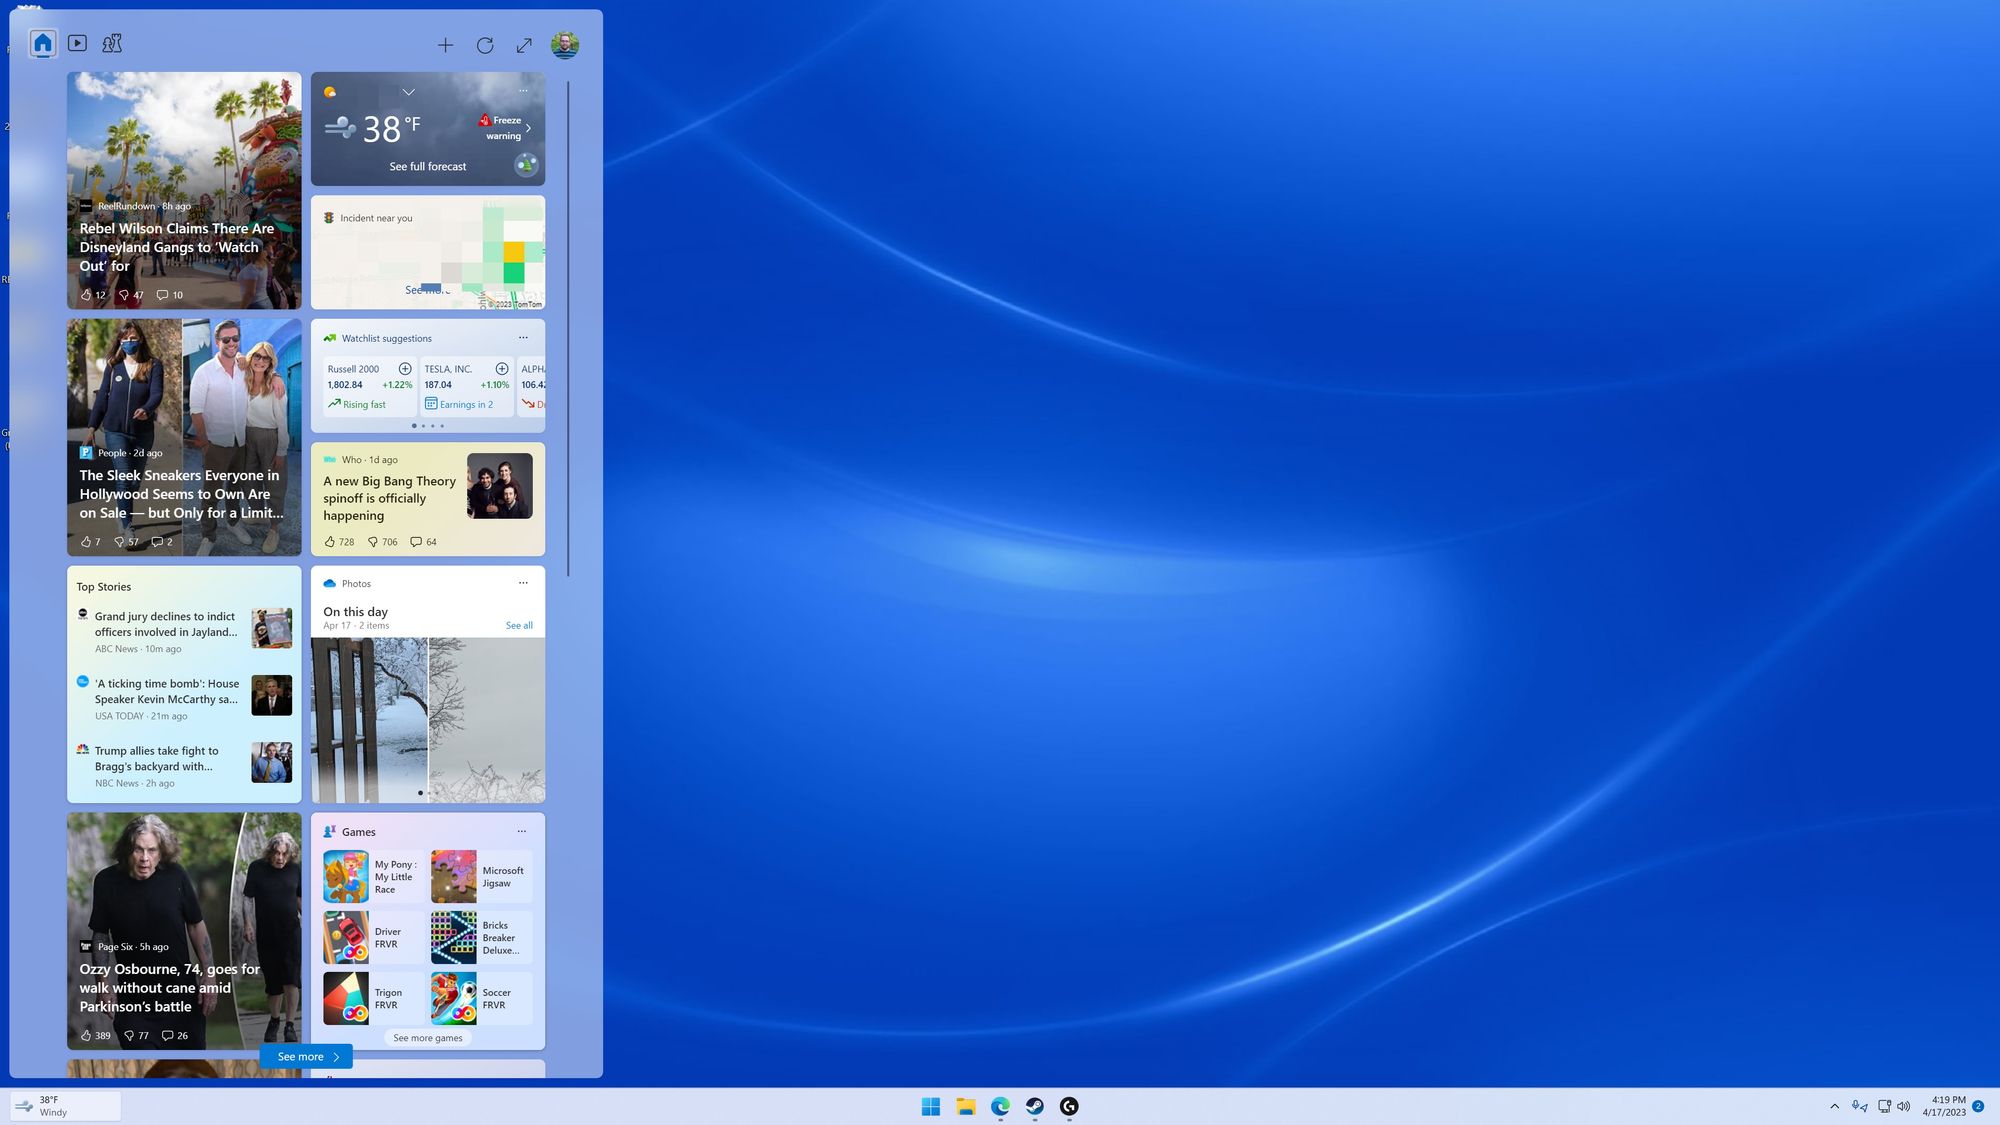Open Watchlist suggestions more options menu
Viewport: 2000px width, 1125px height.
click(523, 338)
